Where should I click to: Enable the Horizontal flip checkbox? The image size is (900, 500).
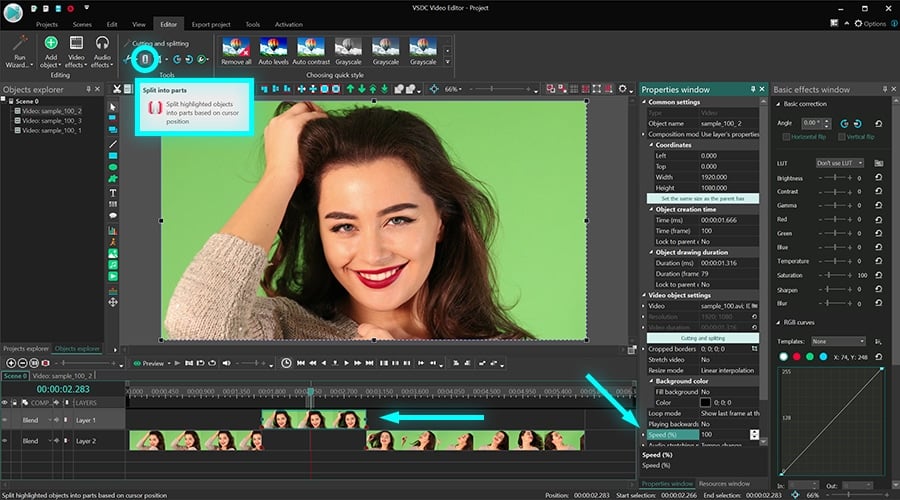(786, 137)
